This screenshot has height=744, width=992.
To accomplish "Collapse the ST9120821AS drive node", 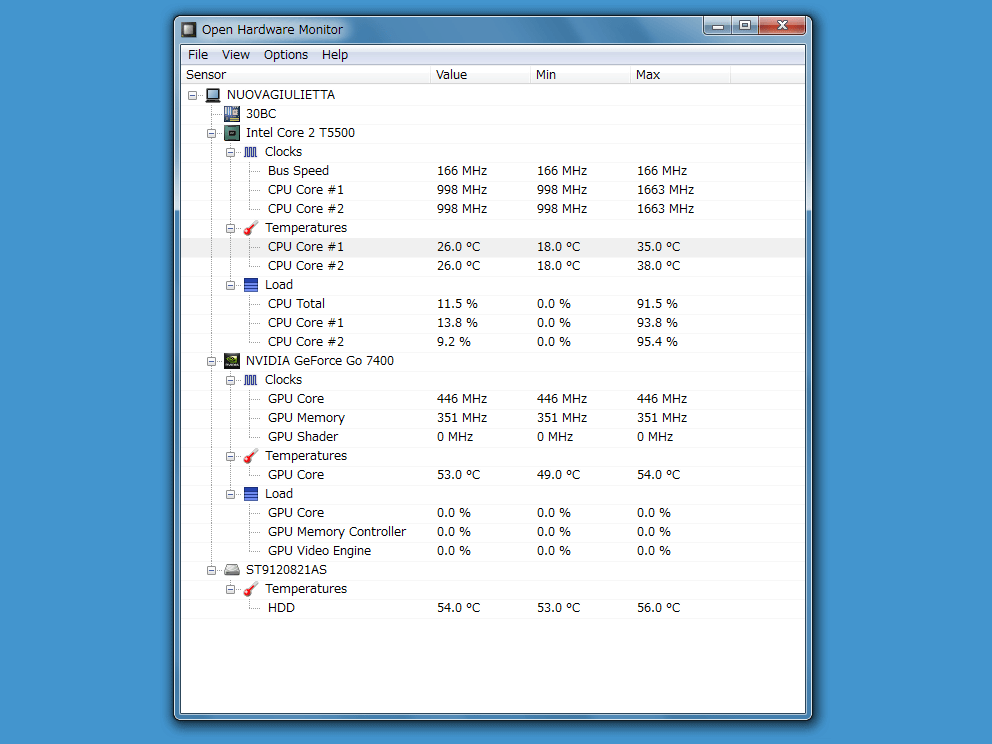I will tap(211, 570).
